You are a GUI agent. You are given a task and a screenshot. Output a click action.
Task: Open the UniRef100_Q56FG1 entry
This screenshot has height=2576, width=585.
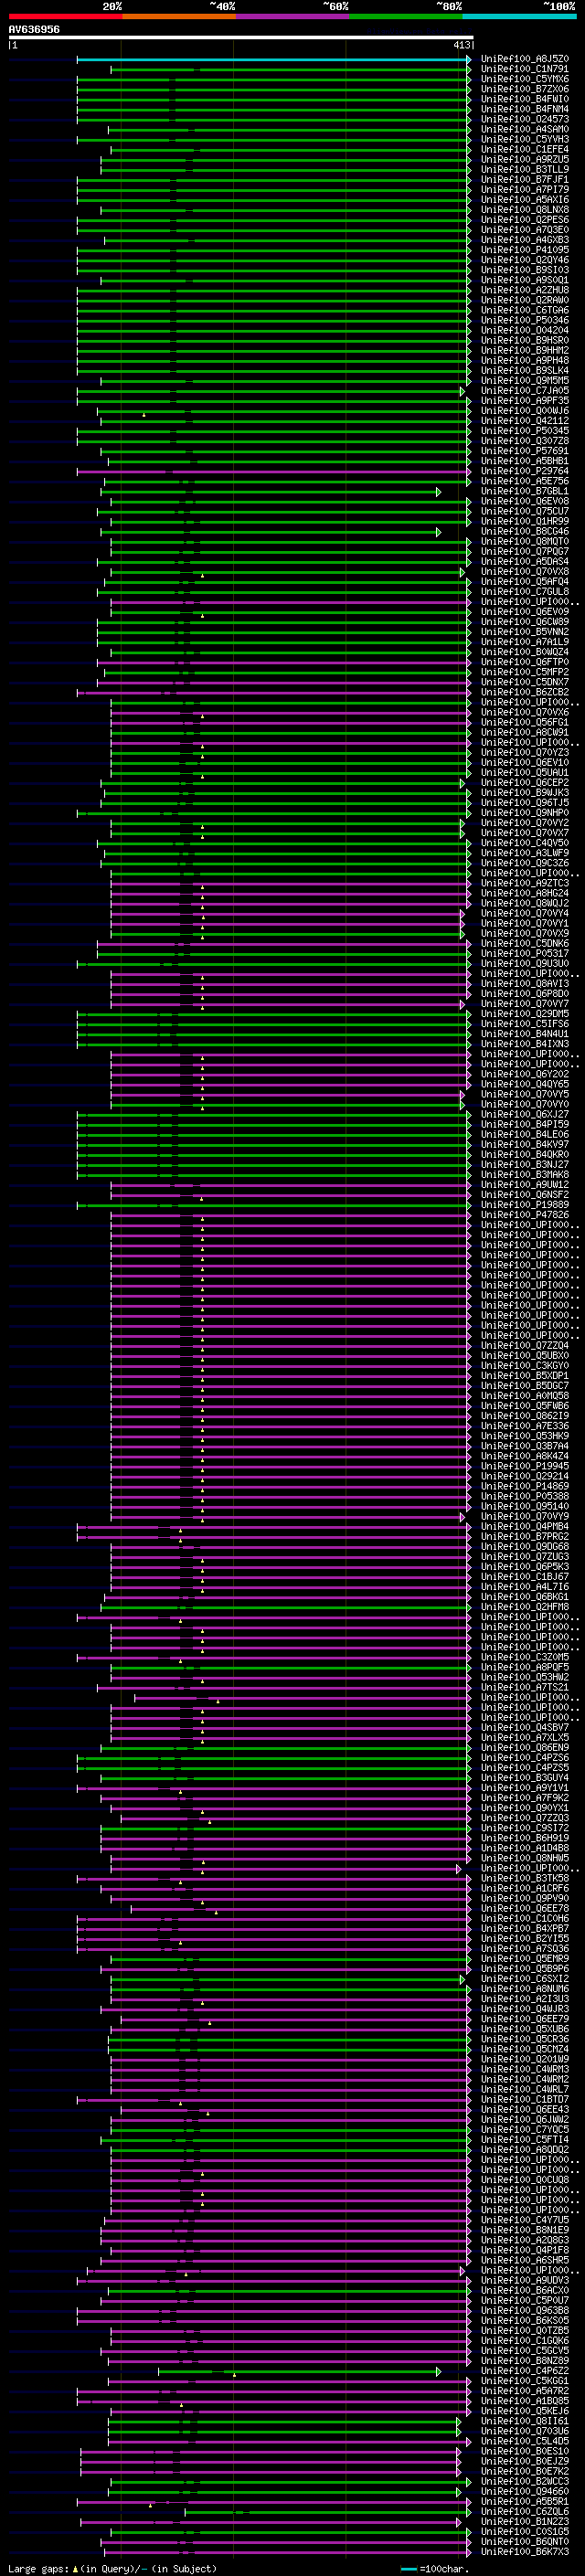coord(524,722)
